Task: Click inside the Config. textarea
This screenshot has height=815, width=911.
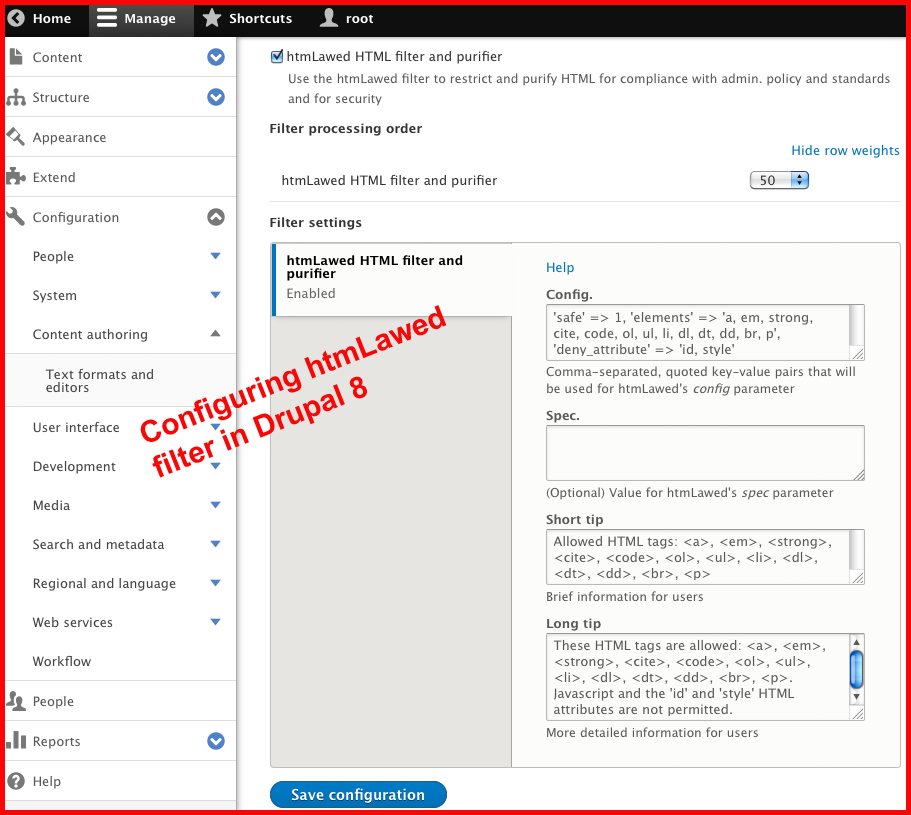Action: (x=705, y=332)
